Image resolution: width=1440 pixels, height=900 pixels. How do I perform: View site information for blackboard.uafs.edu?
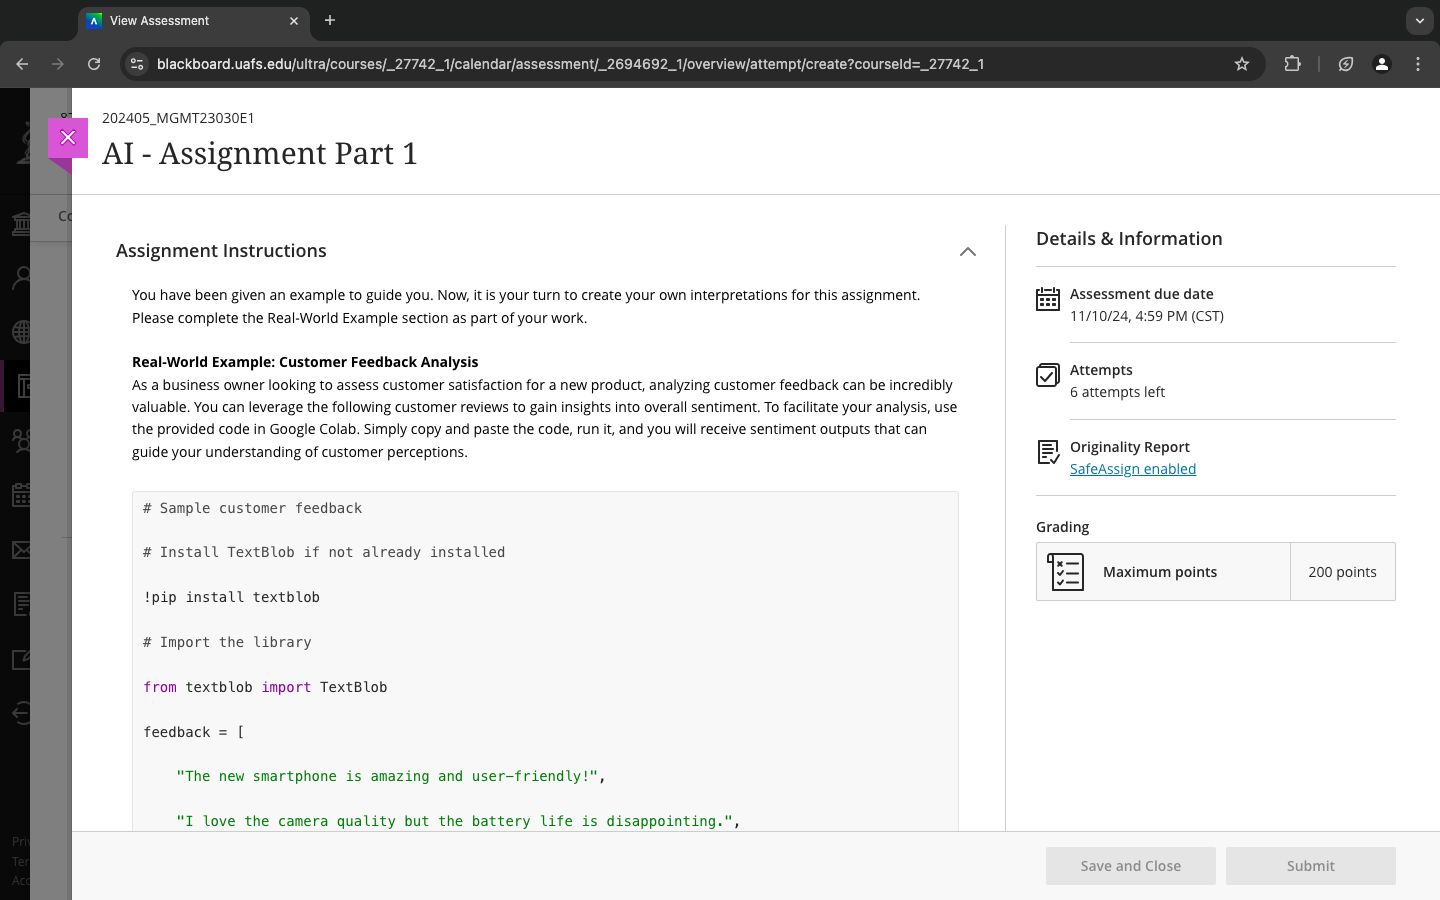point(137,64)
